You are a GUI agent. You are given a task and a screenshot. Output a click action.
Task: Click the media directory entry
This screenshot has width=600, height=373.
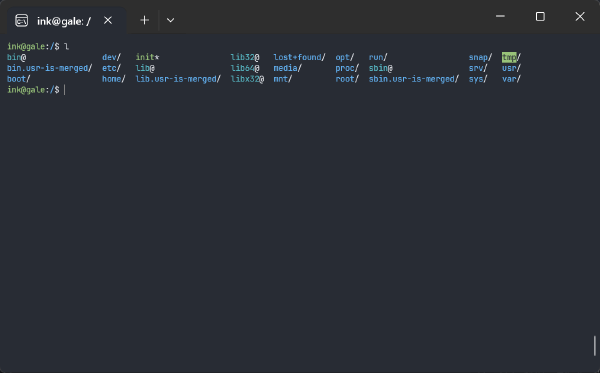pyautogui.click(x=287, y=68)
